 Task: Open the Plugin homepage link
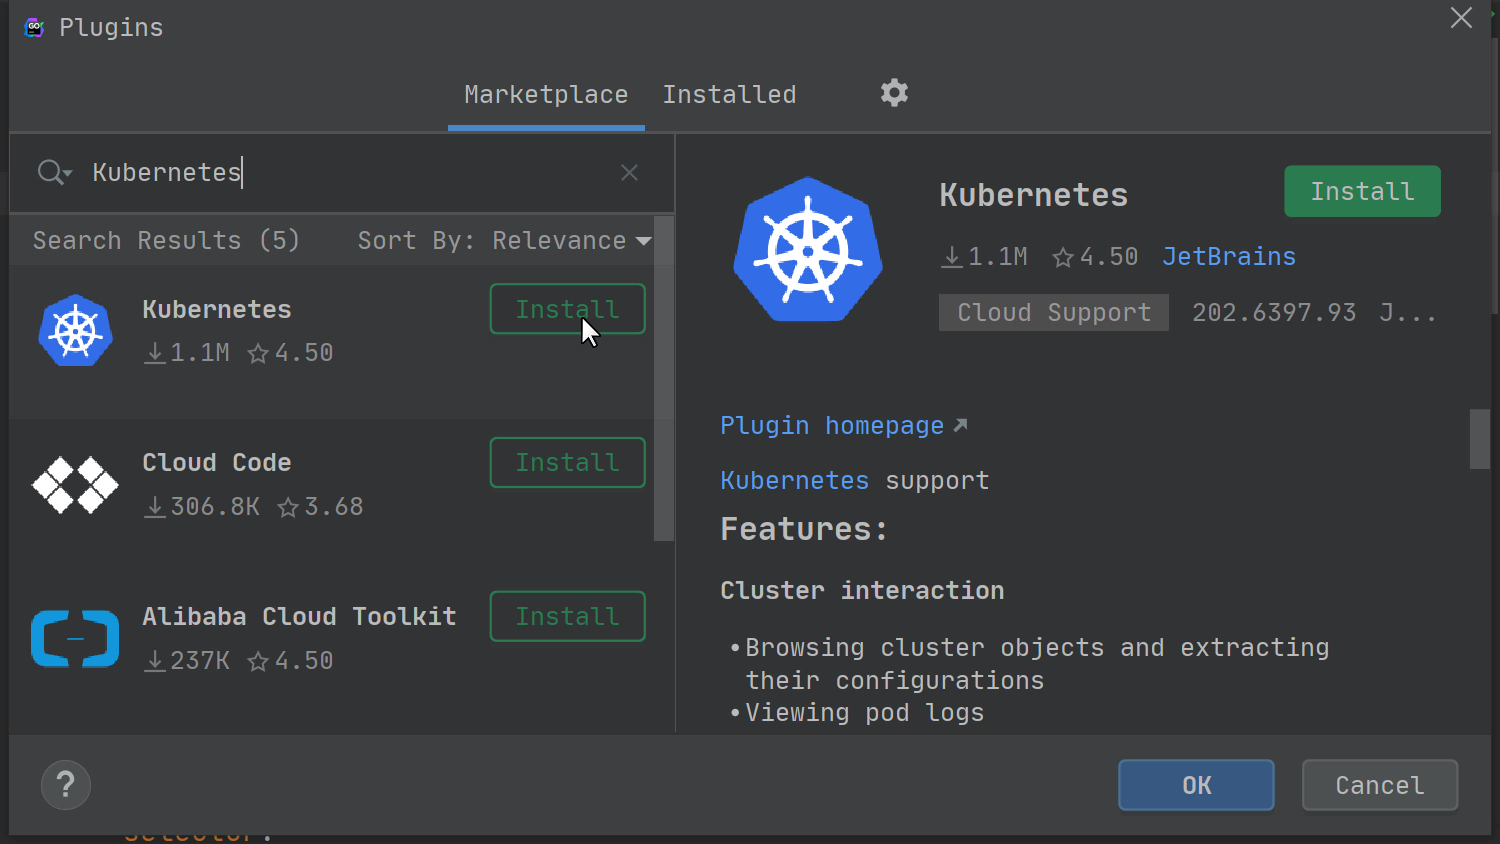pyautogui.click(x=833, y=425)
